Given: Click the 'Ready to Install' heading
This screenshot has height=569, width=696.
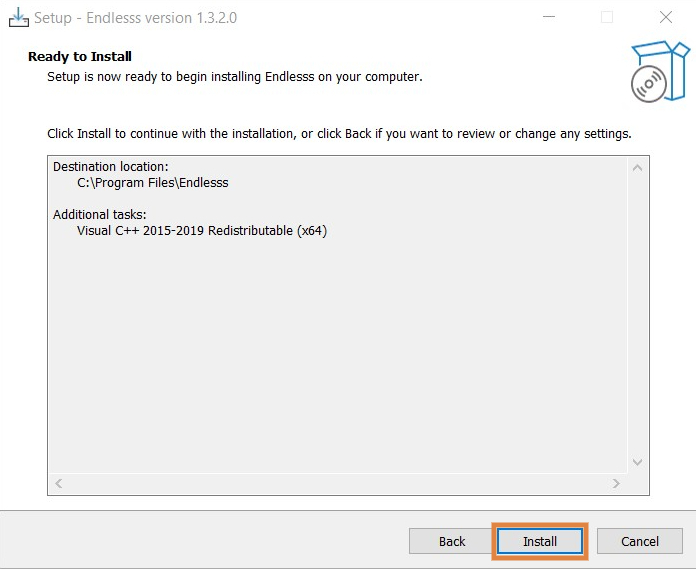Looking at the screenshot, I should click(80, 56).
